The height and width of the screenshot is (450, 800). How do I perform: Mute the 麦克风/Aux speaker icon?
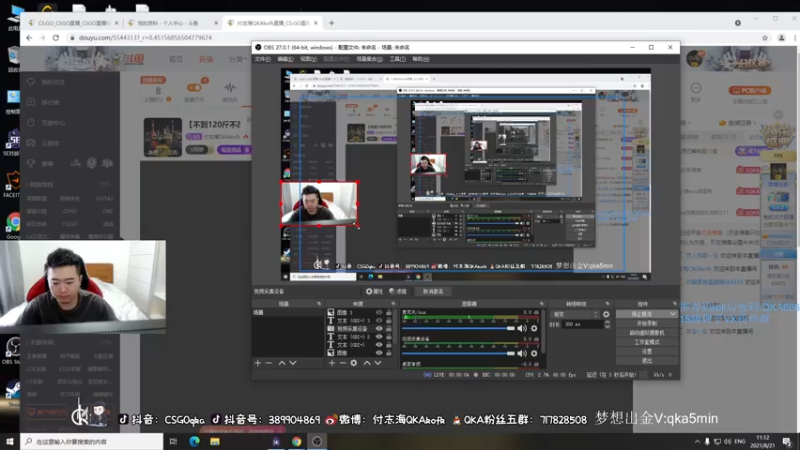coord(522,329)
